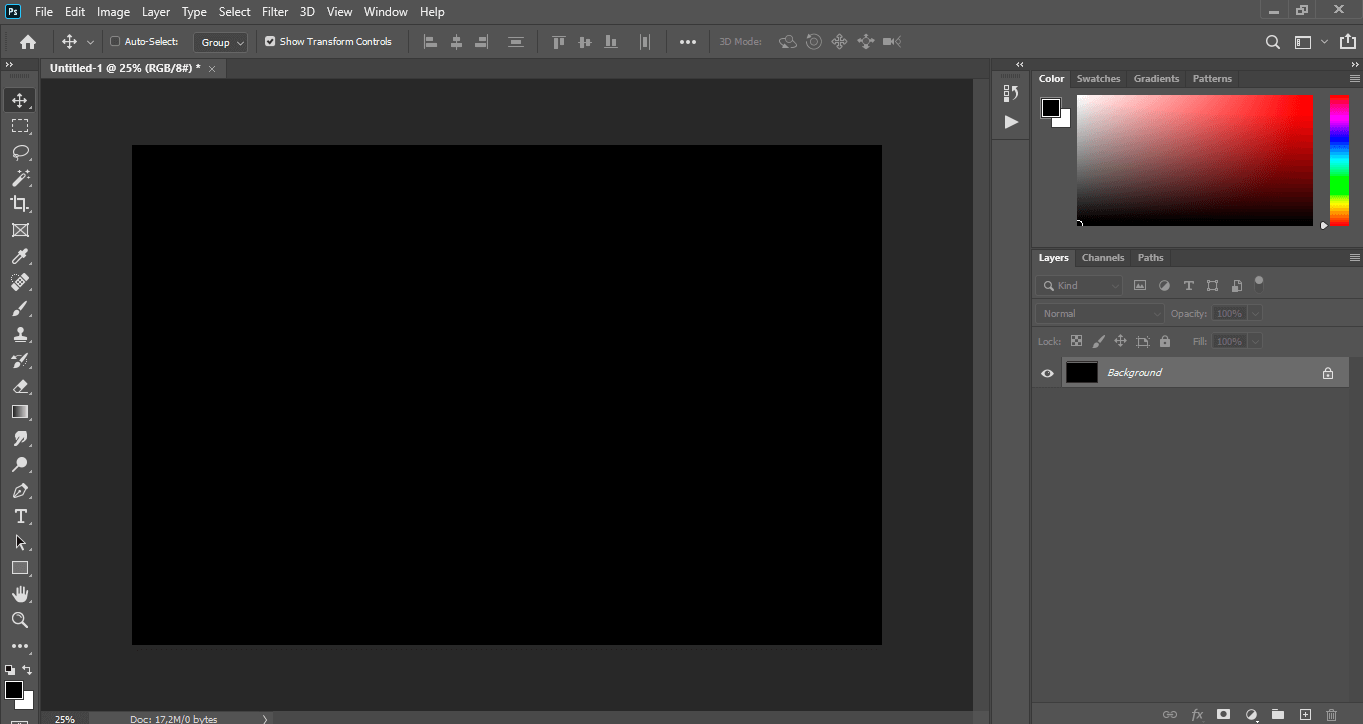
Task: Select the Rectangle shape tool
Action: pos(20,568)
